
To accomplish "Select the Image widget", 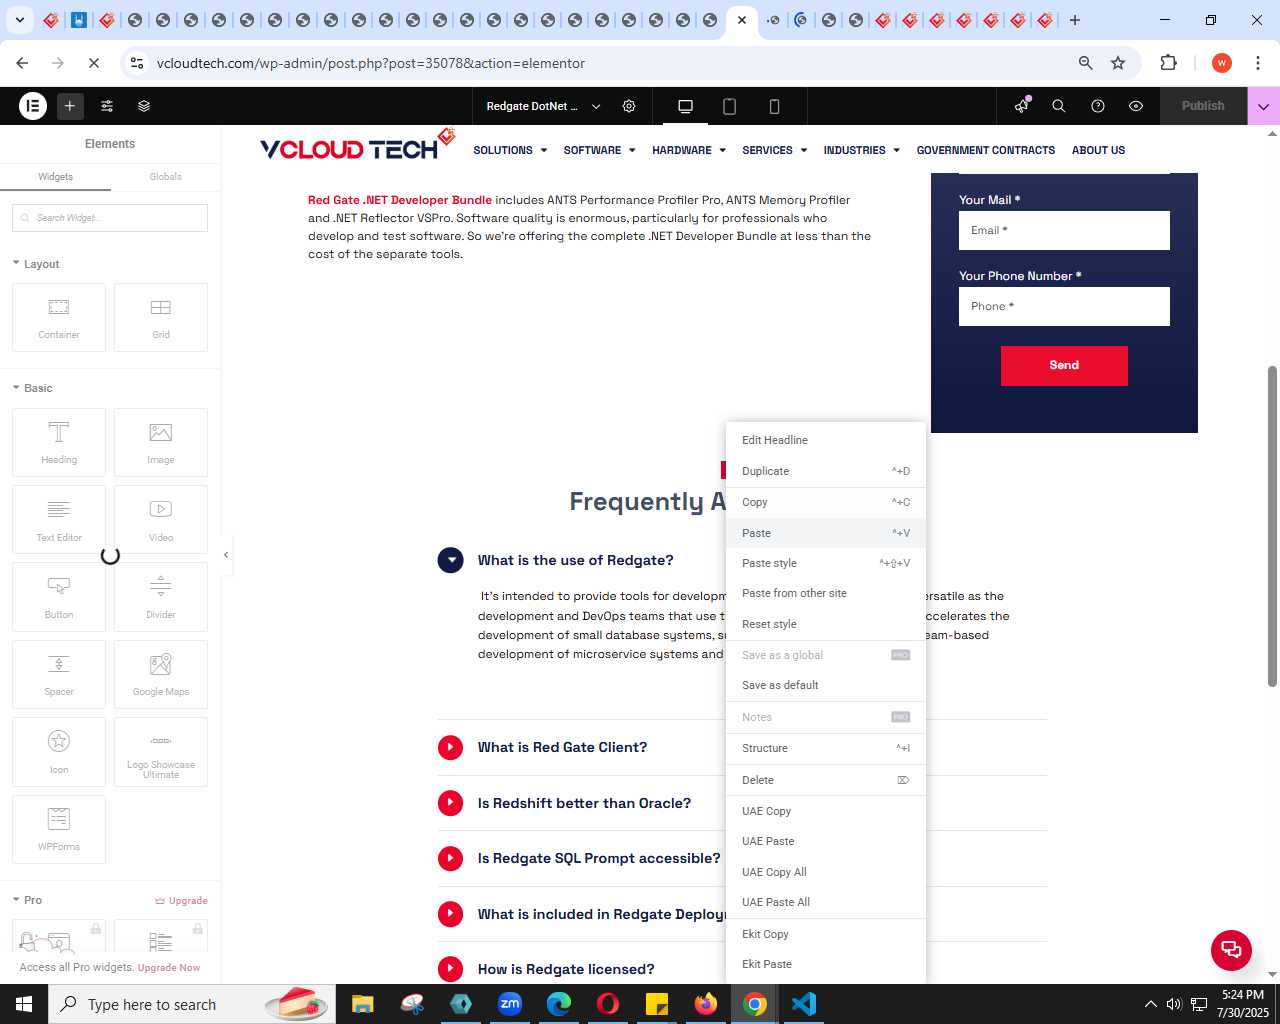I will click(x=161, y=442).
